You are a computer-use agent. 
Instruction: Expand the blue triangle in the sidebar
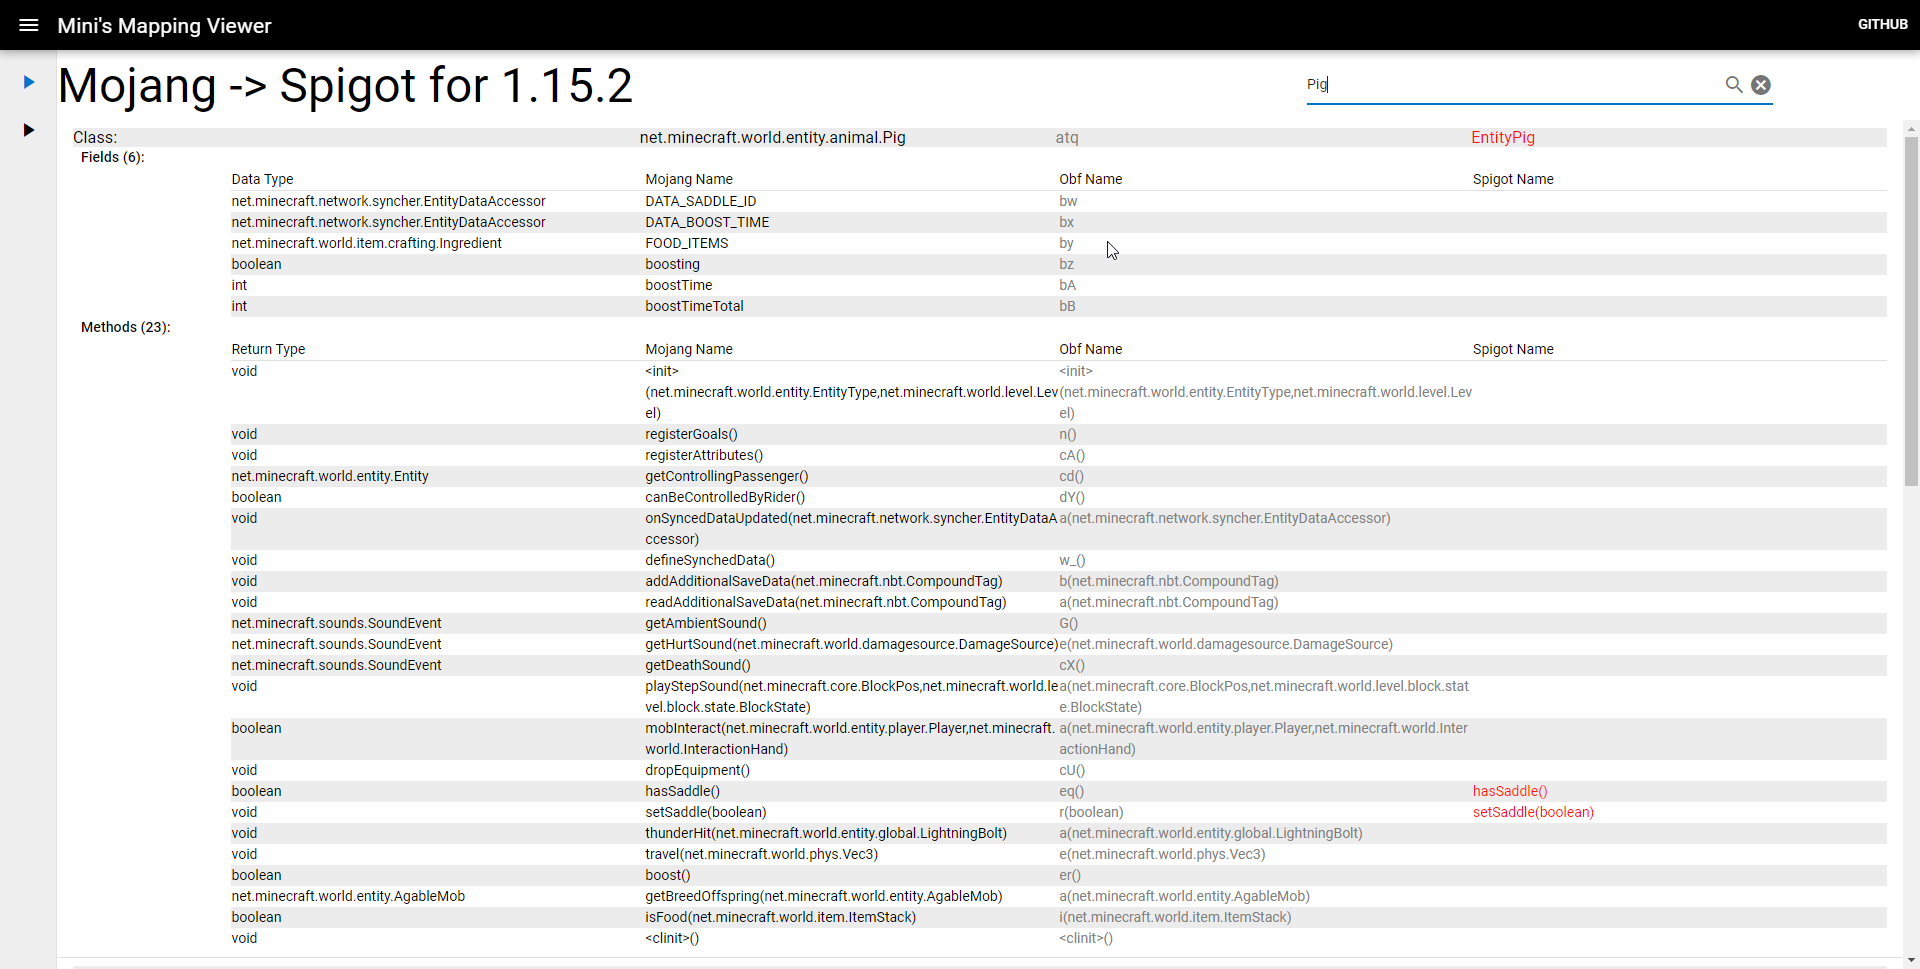[29, 81]
